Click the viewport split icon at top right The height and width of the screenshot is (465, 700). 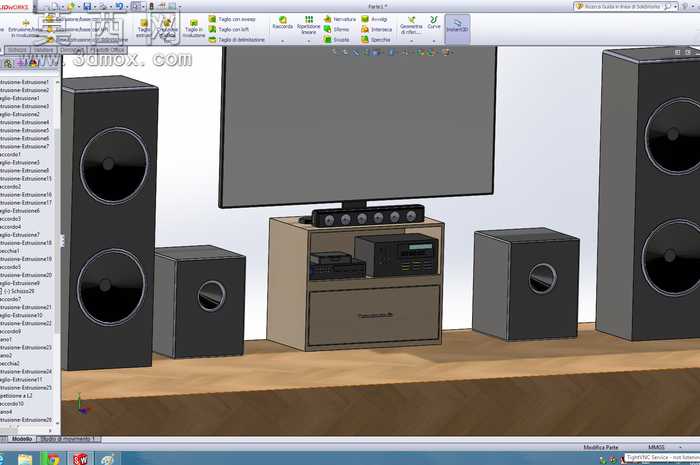click(x=678, y=52)
